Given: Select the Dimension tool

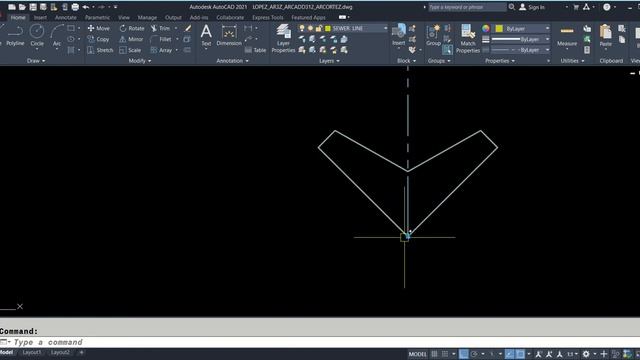Looking at the screenshot, I should 229,35.
